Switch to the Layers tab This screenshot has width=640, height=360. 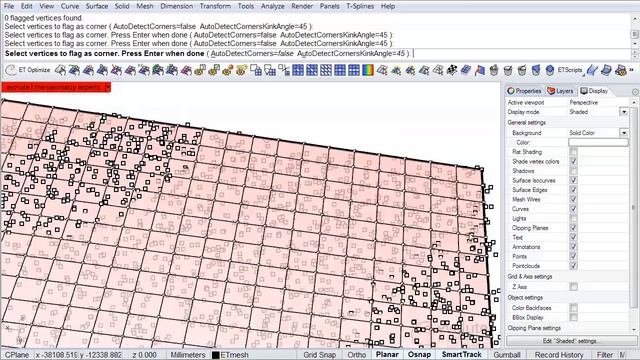coord(560,91)
